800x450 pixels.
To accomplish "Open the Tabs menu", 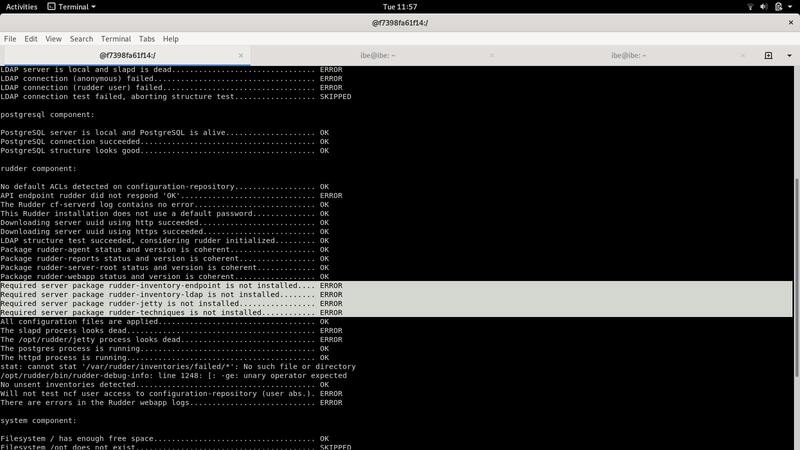I will (x=146, y=39).
